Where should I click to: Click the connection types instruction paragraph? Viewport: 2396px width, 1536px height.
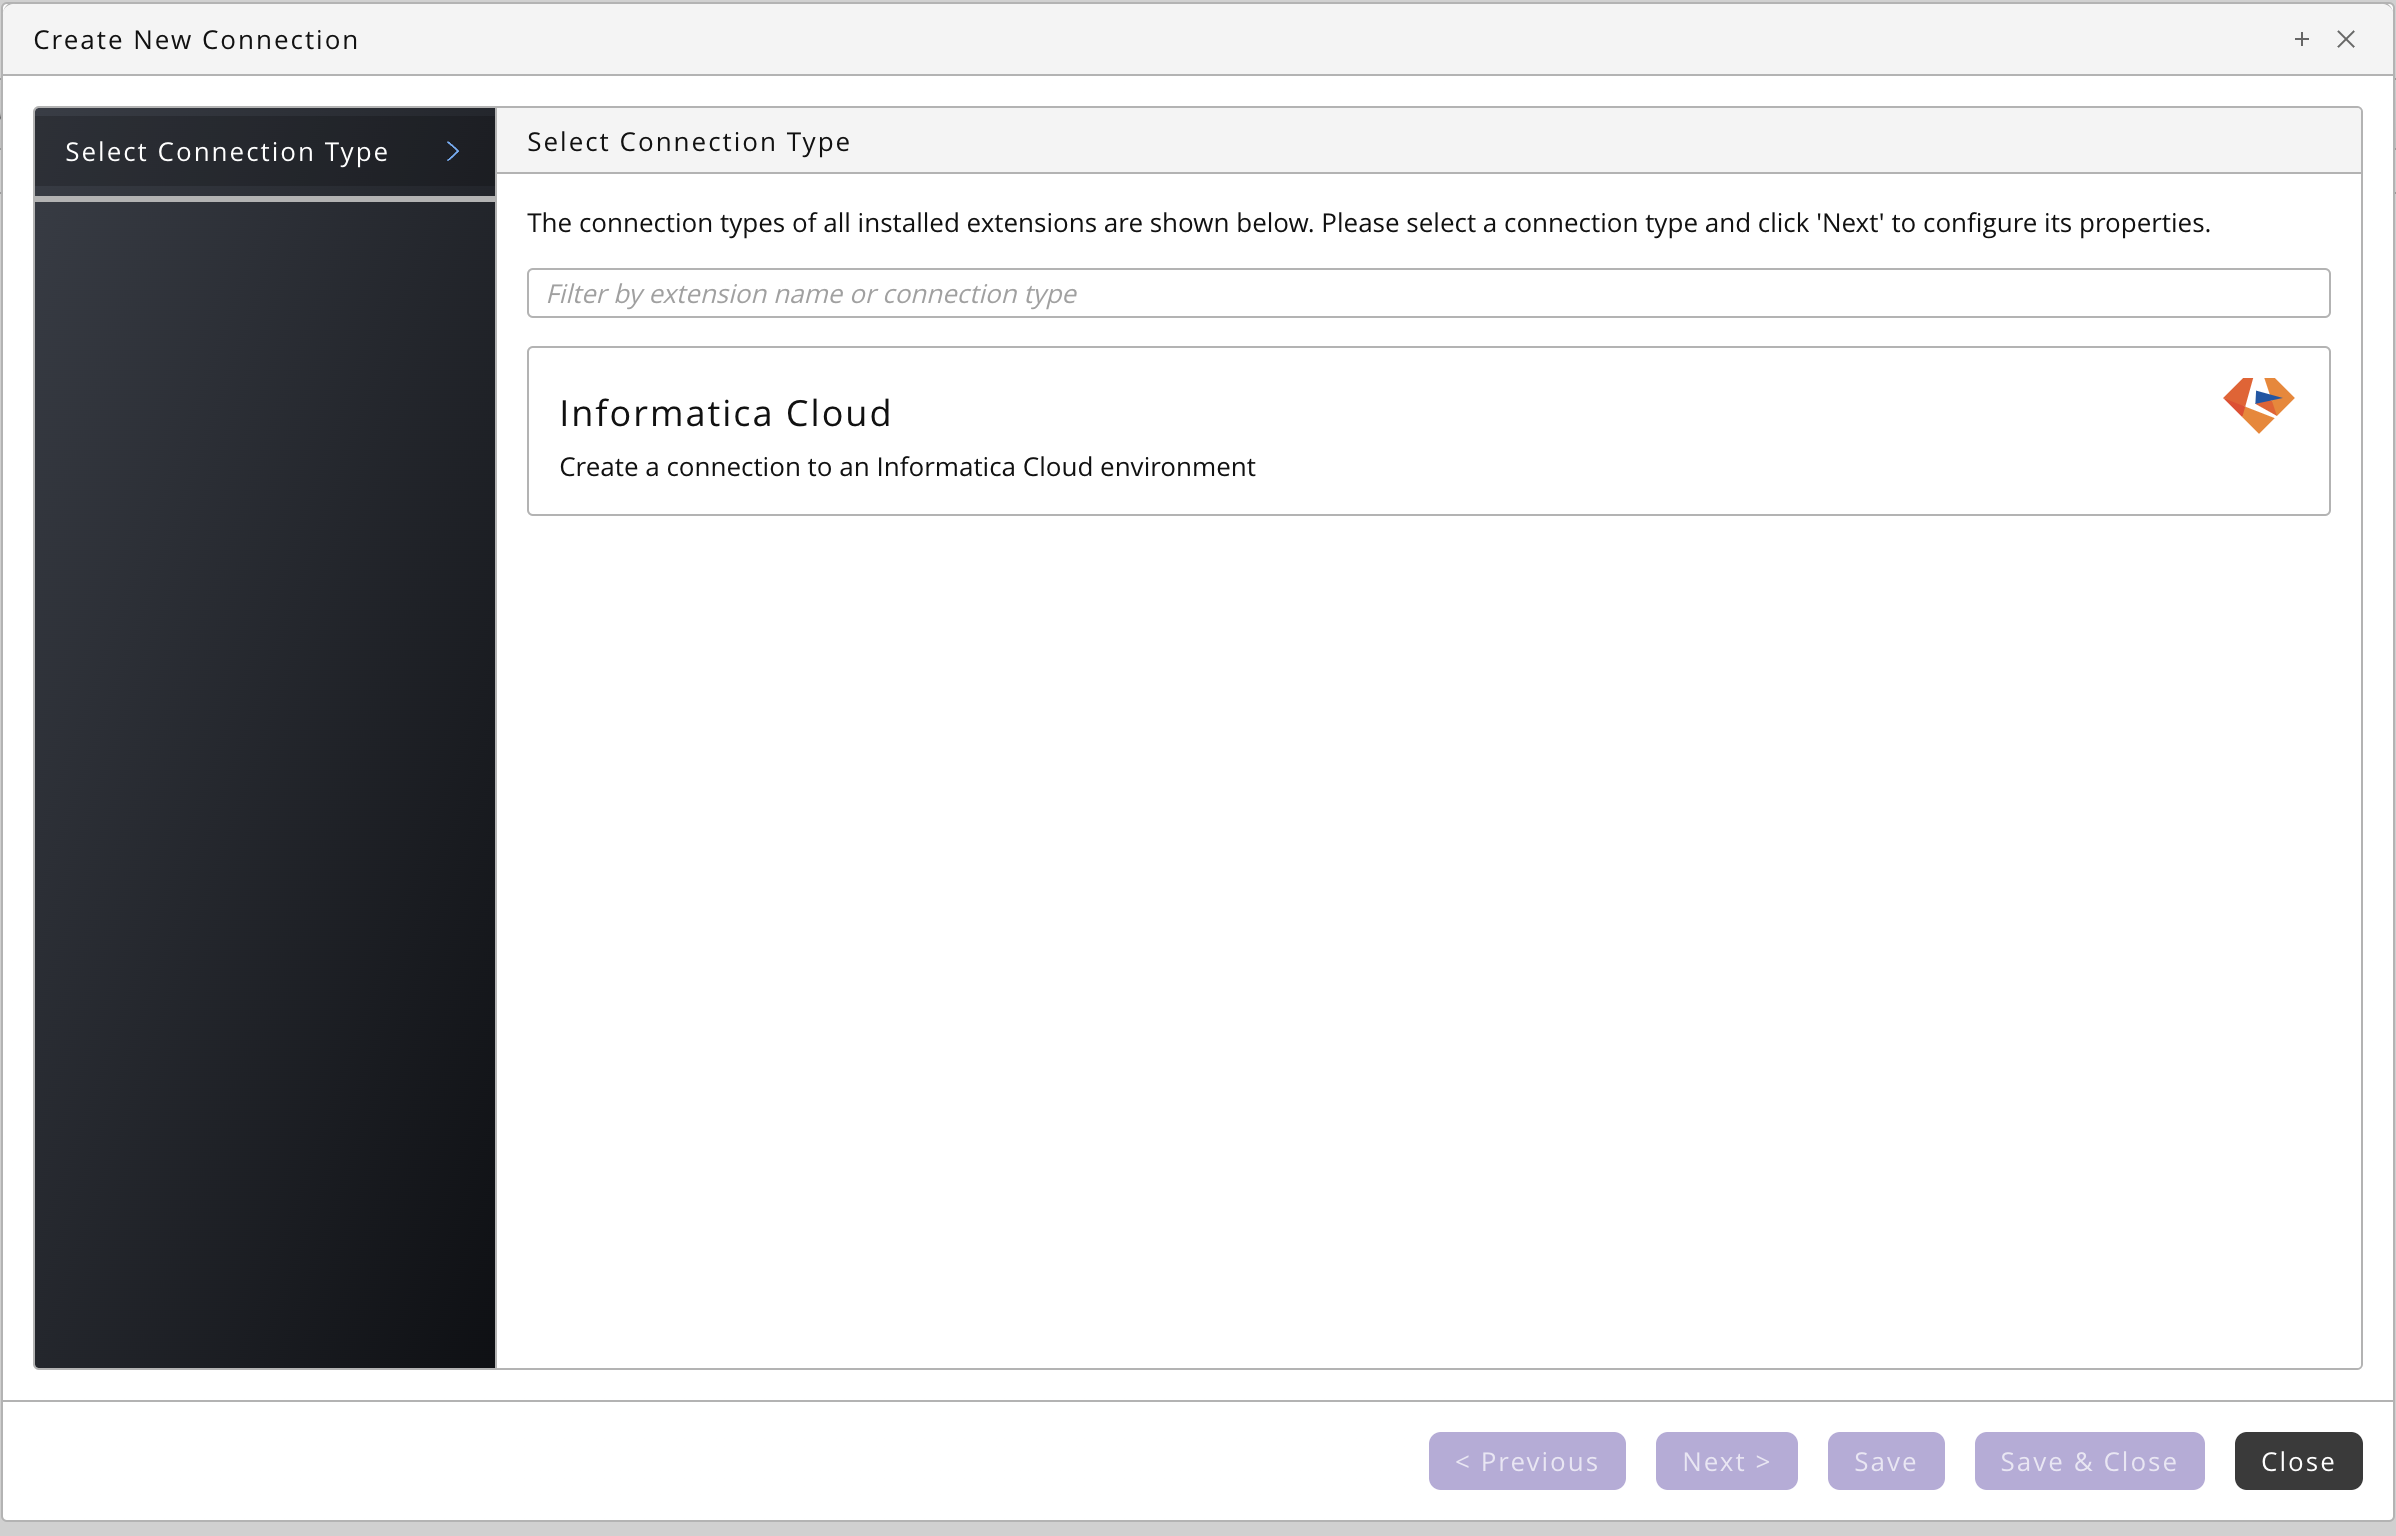click(1368, 223)
